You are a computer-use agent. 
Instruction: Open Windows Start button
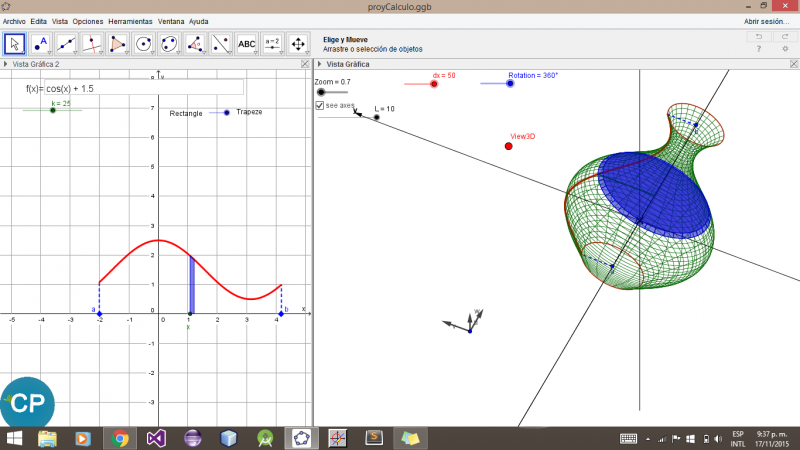tap(14, 438)
